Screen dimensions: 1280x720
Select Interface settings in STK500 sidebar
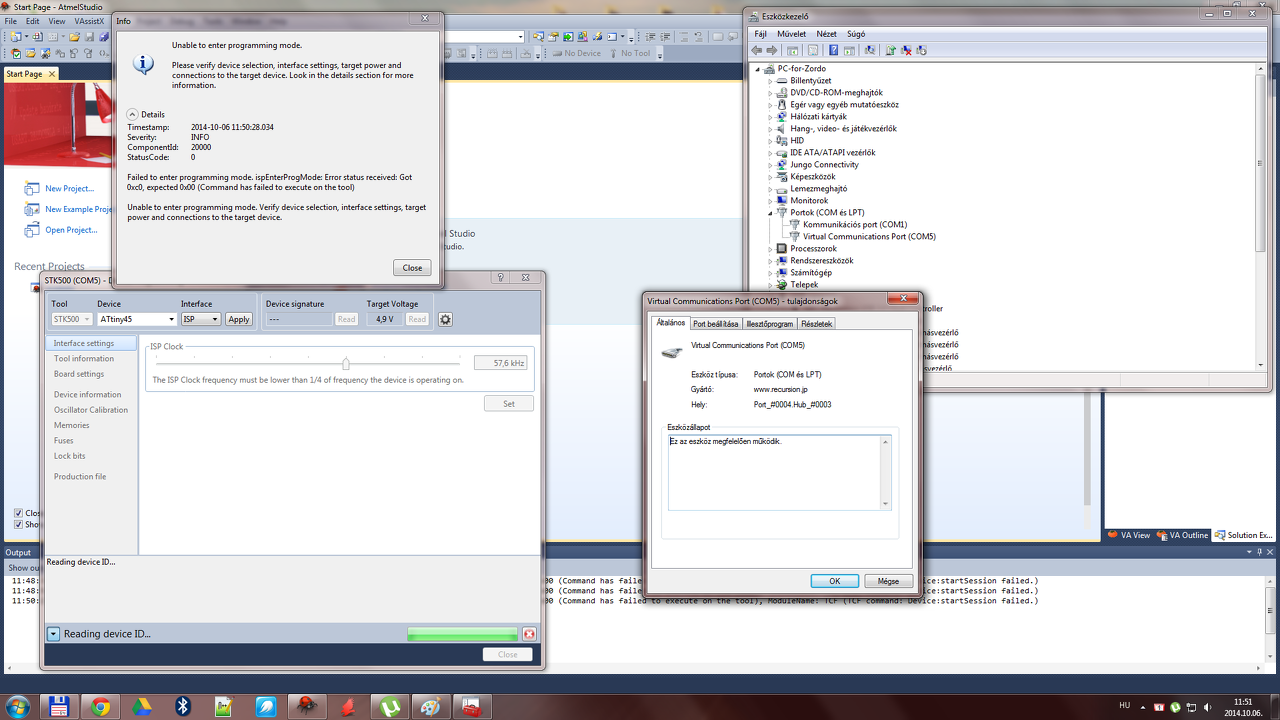(91, 343)
